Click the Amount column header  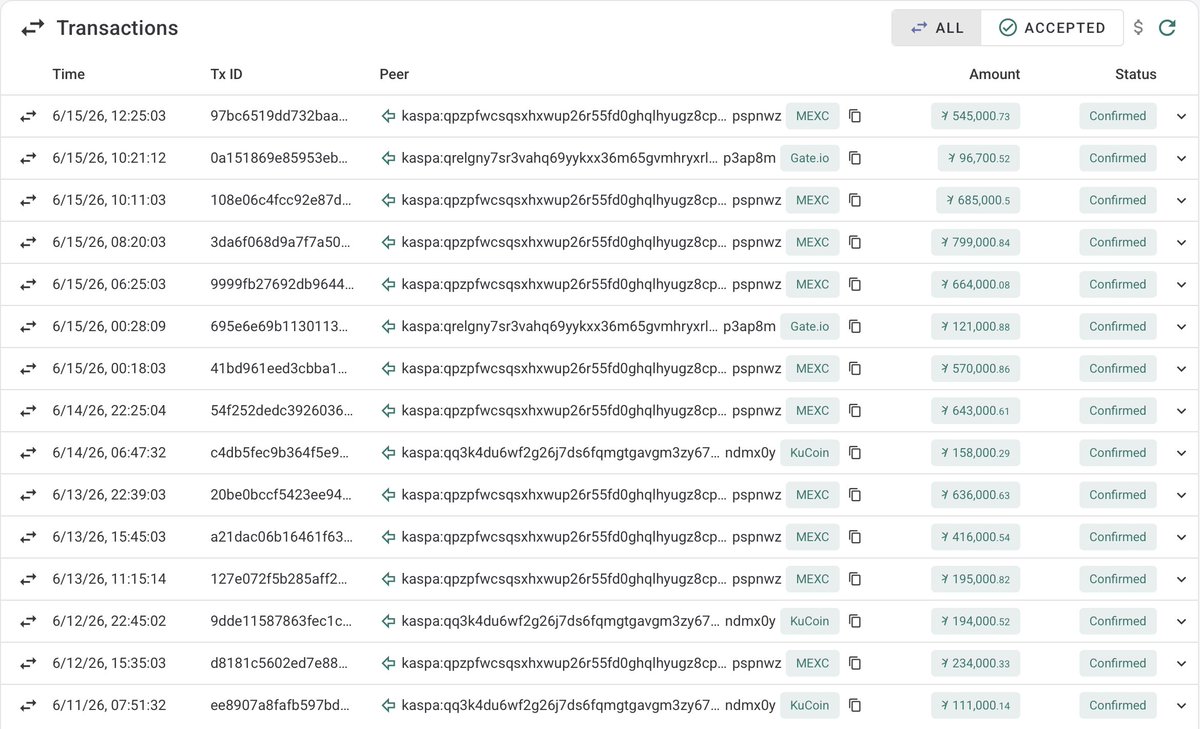tap(994, 74)
